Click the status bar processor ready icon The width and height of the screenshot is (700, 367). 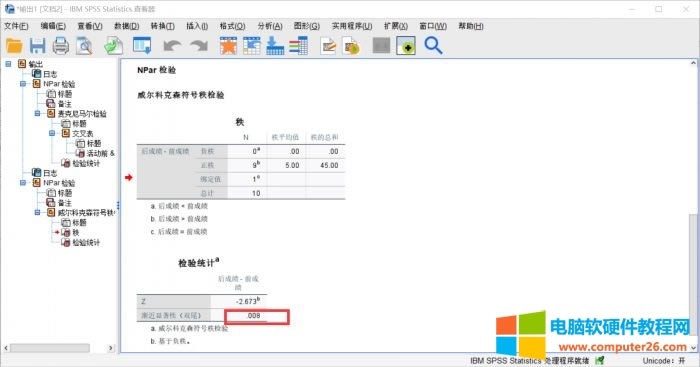(600, 360)
